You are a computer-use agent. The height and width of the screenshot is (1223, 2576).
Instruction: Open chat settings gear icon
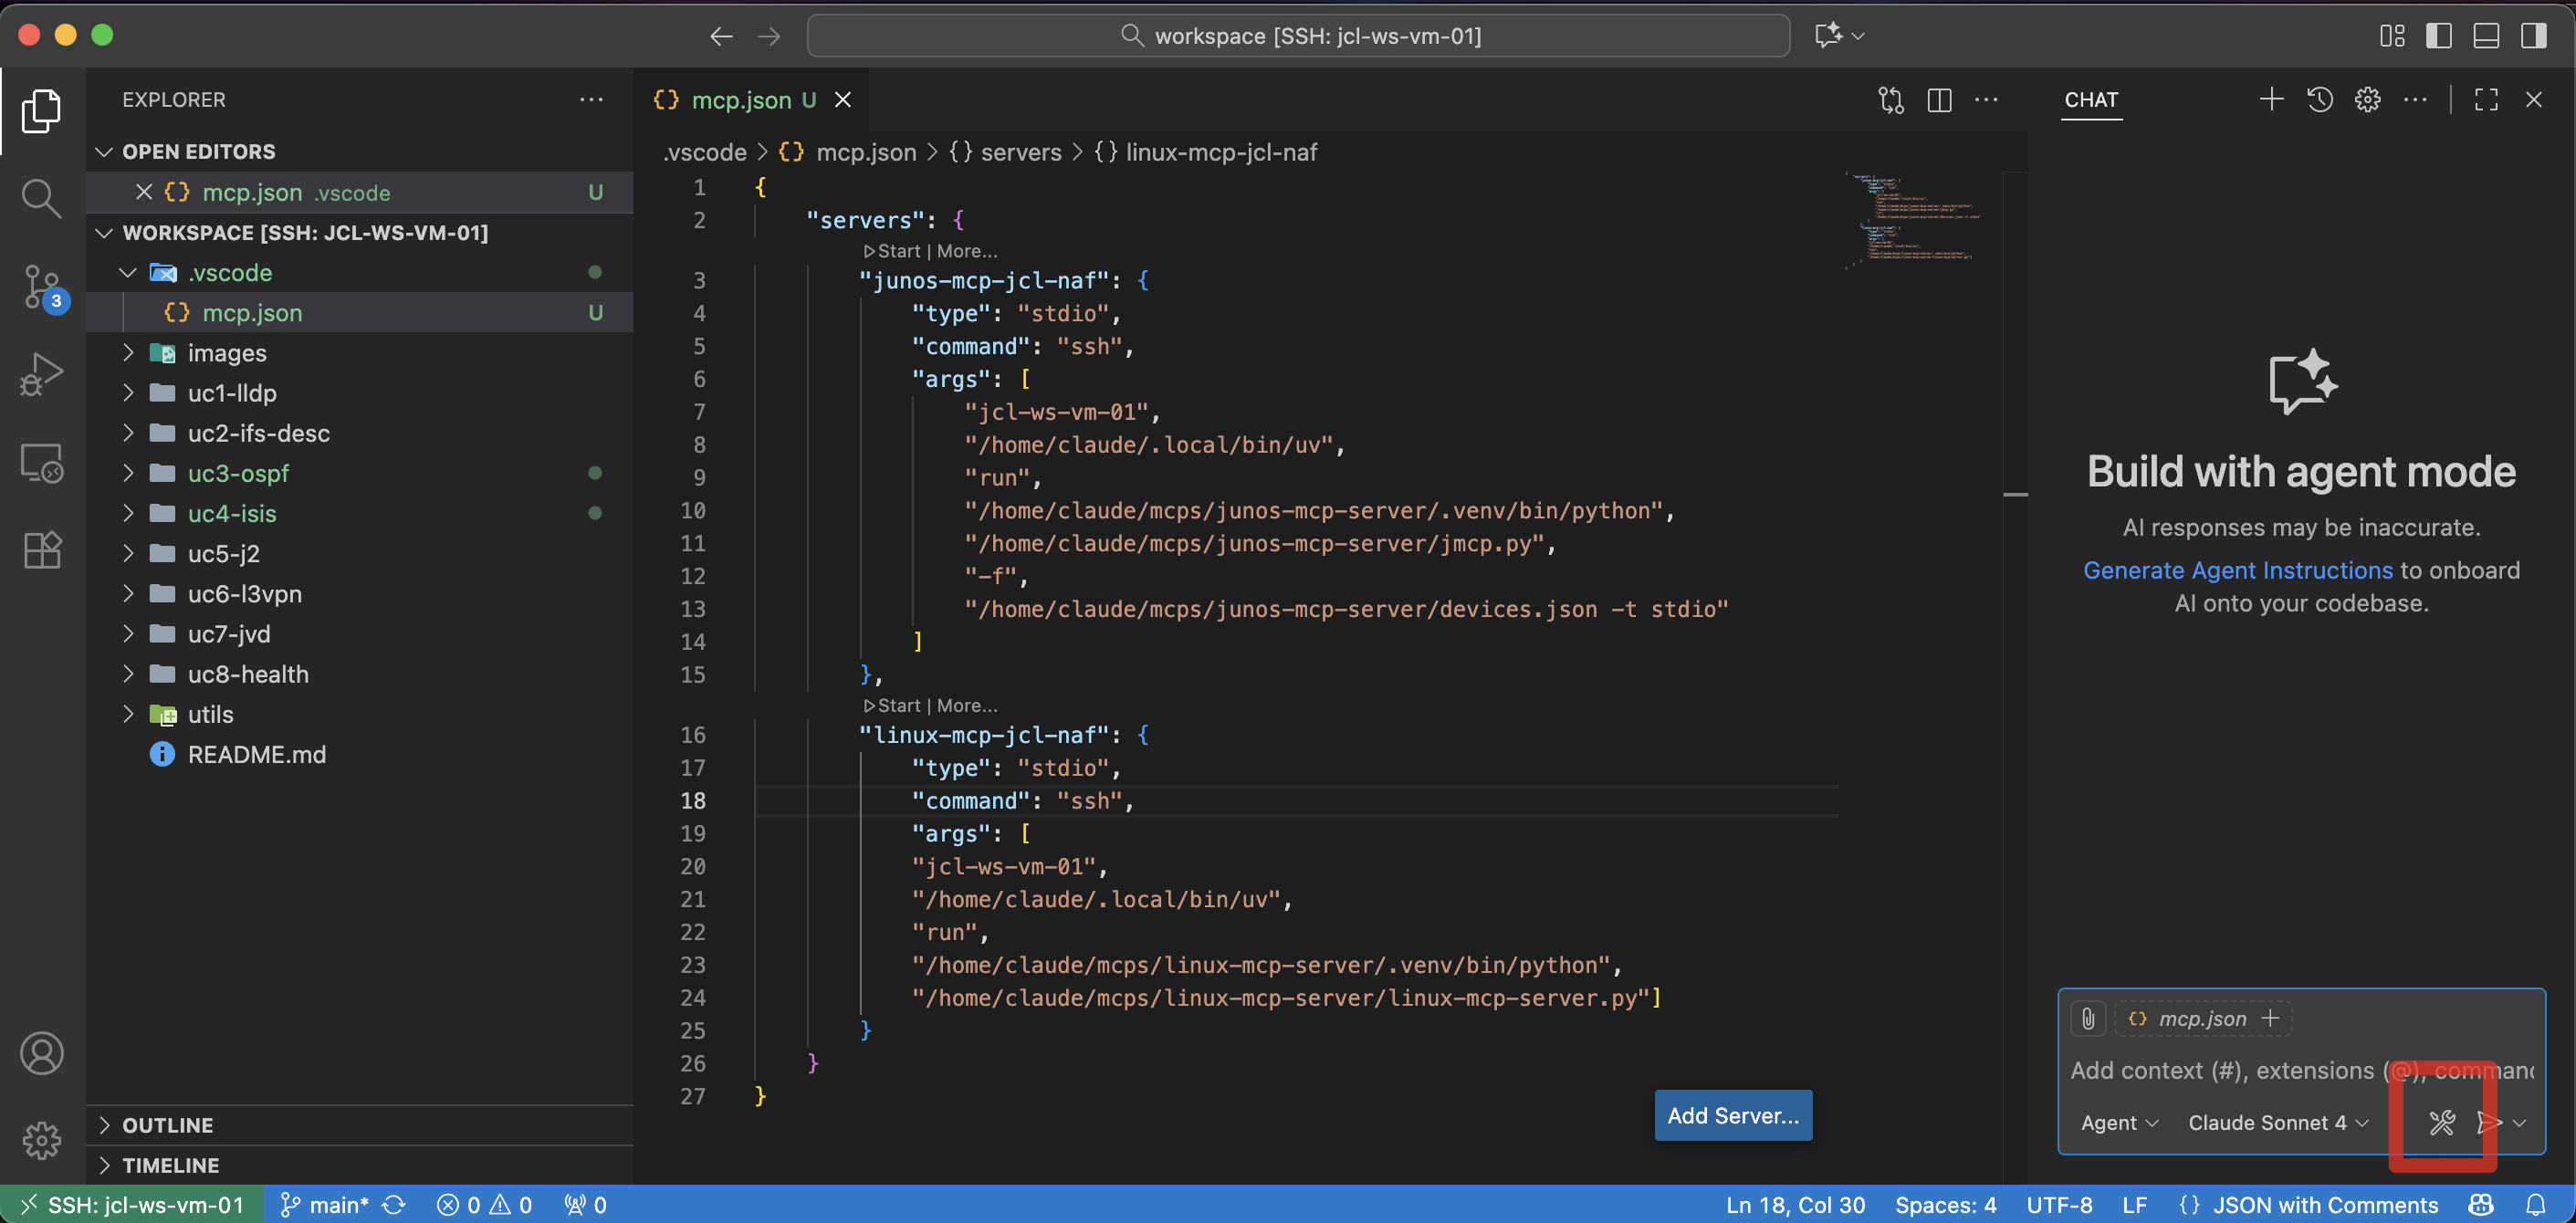click(x=2367, y=99)
